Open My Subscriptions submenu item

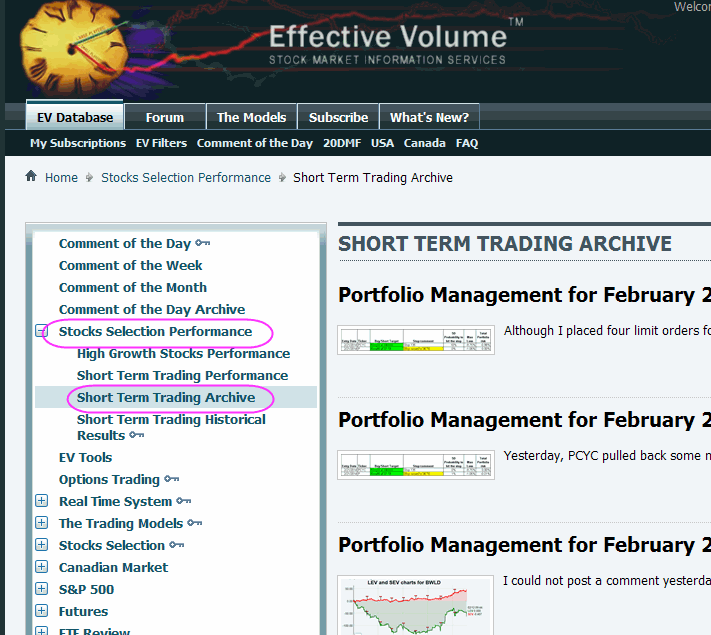78,143
